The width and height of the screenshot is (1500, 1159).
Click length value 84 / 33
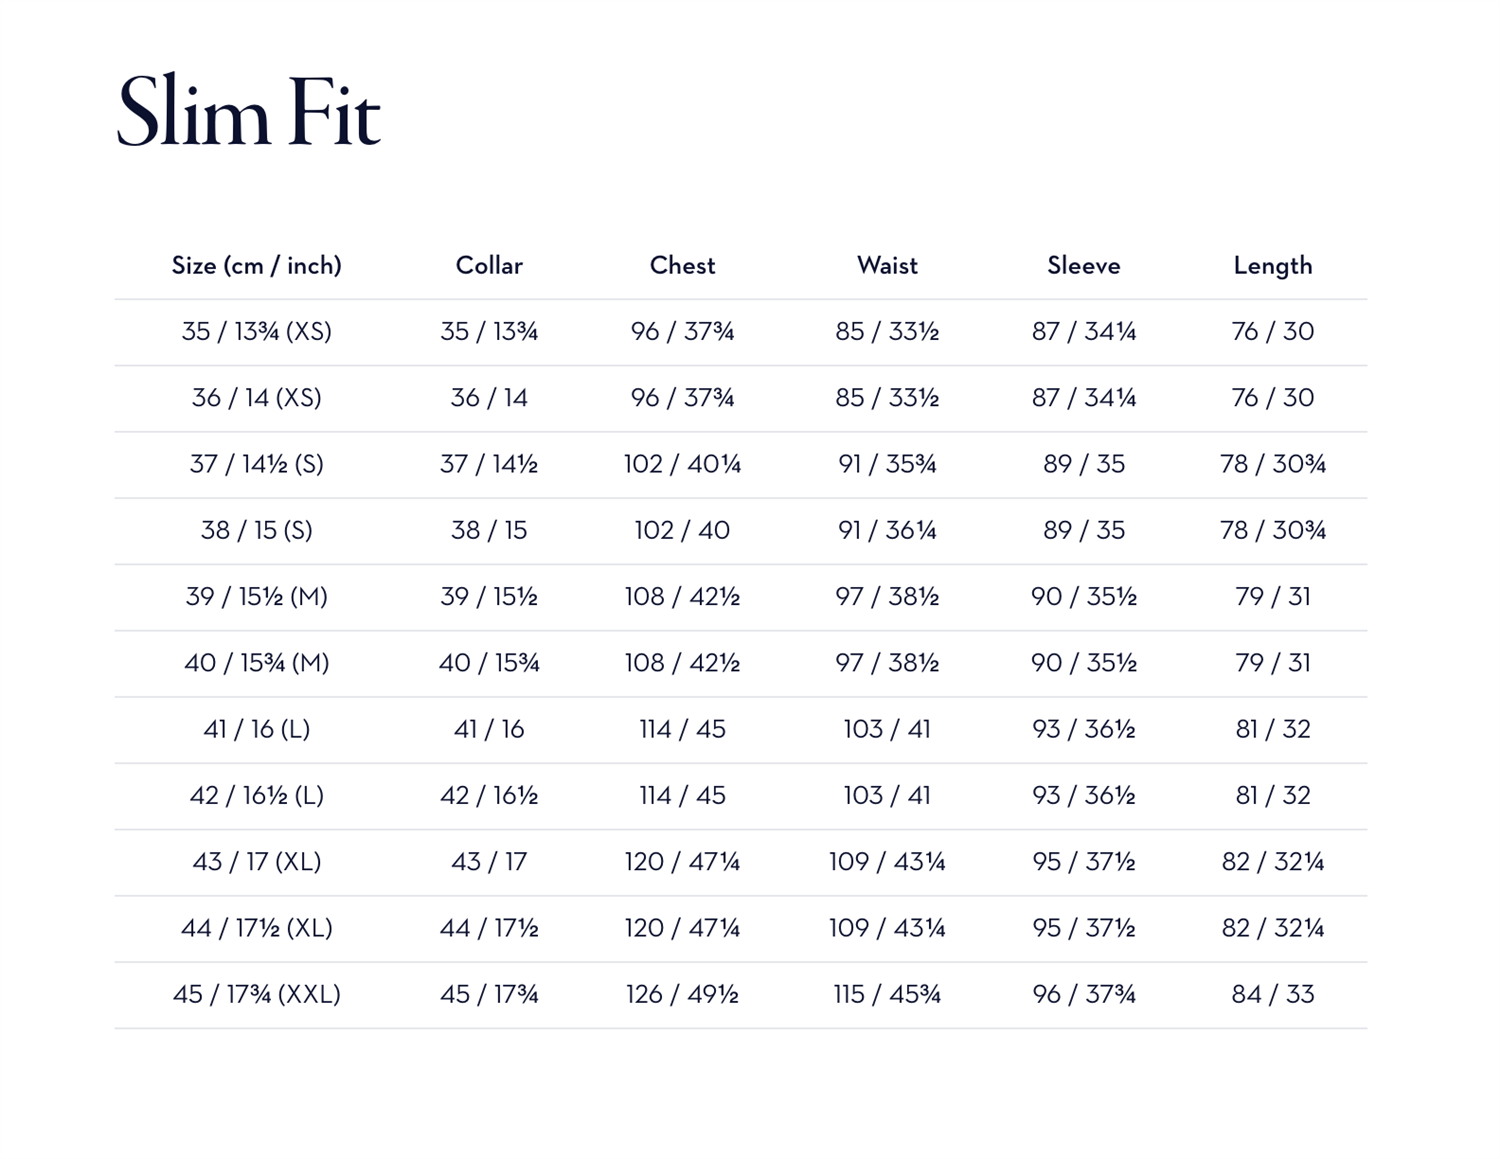1272,994
